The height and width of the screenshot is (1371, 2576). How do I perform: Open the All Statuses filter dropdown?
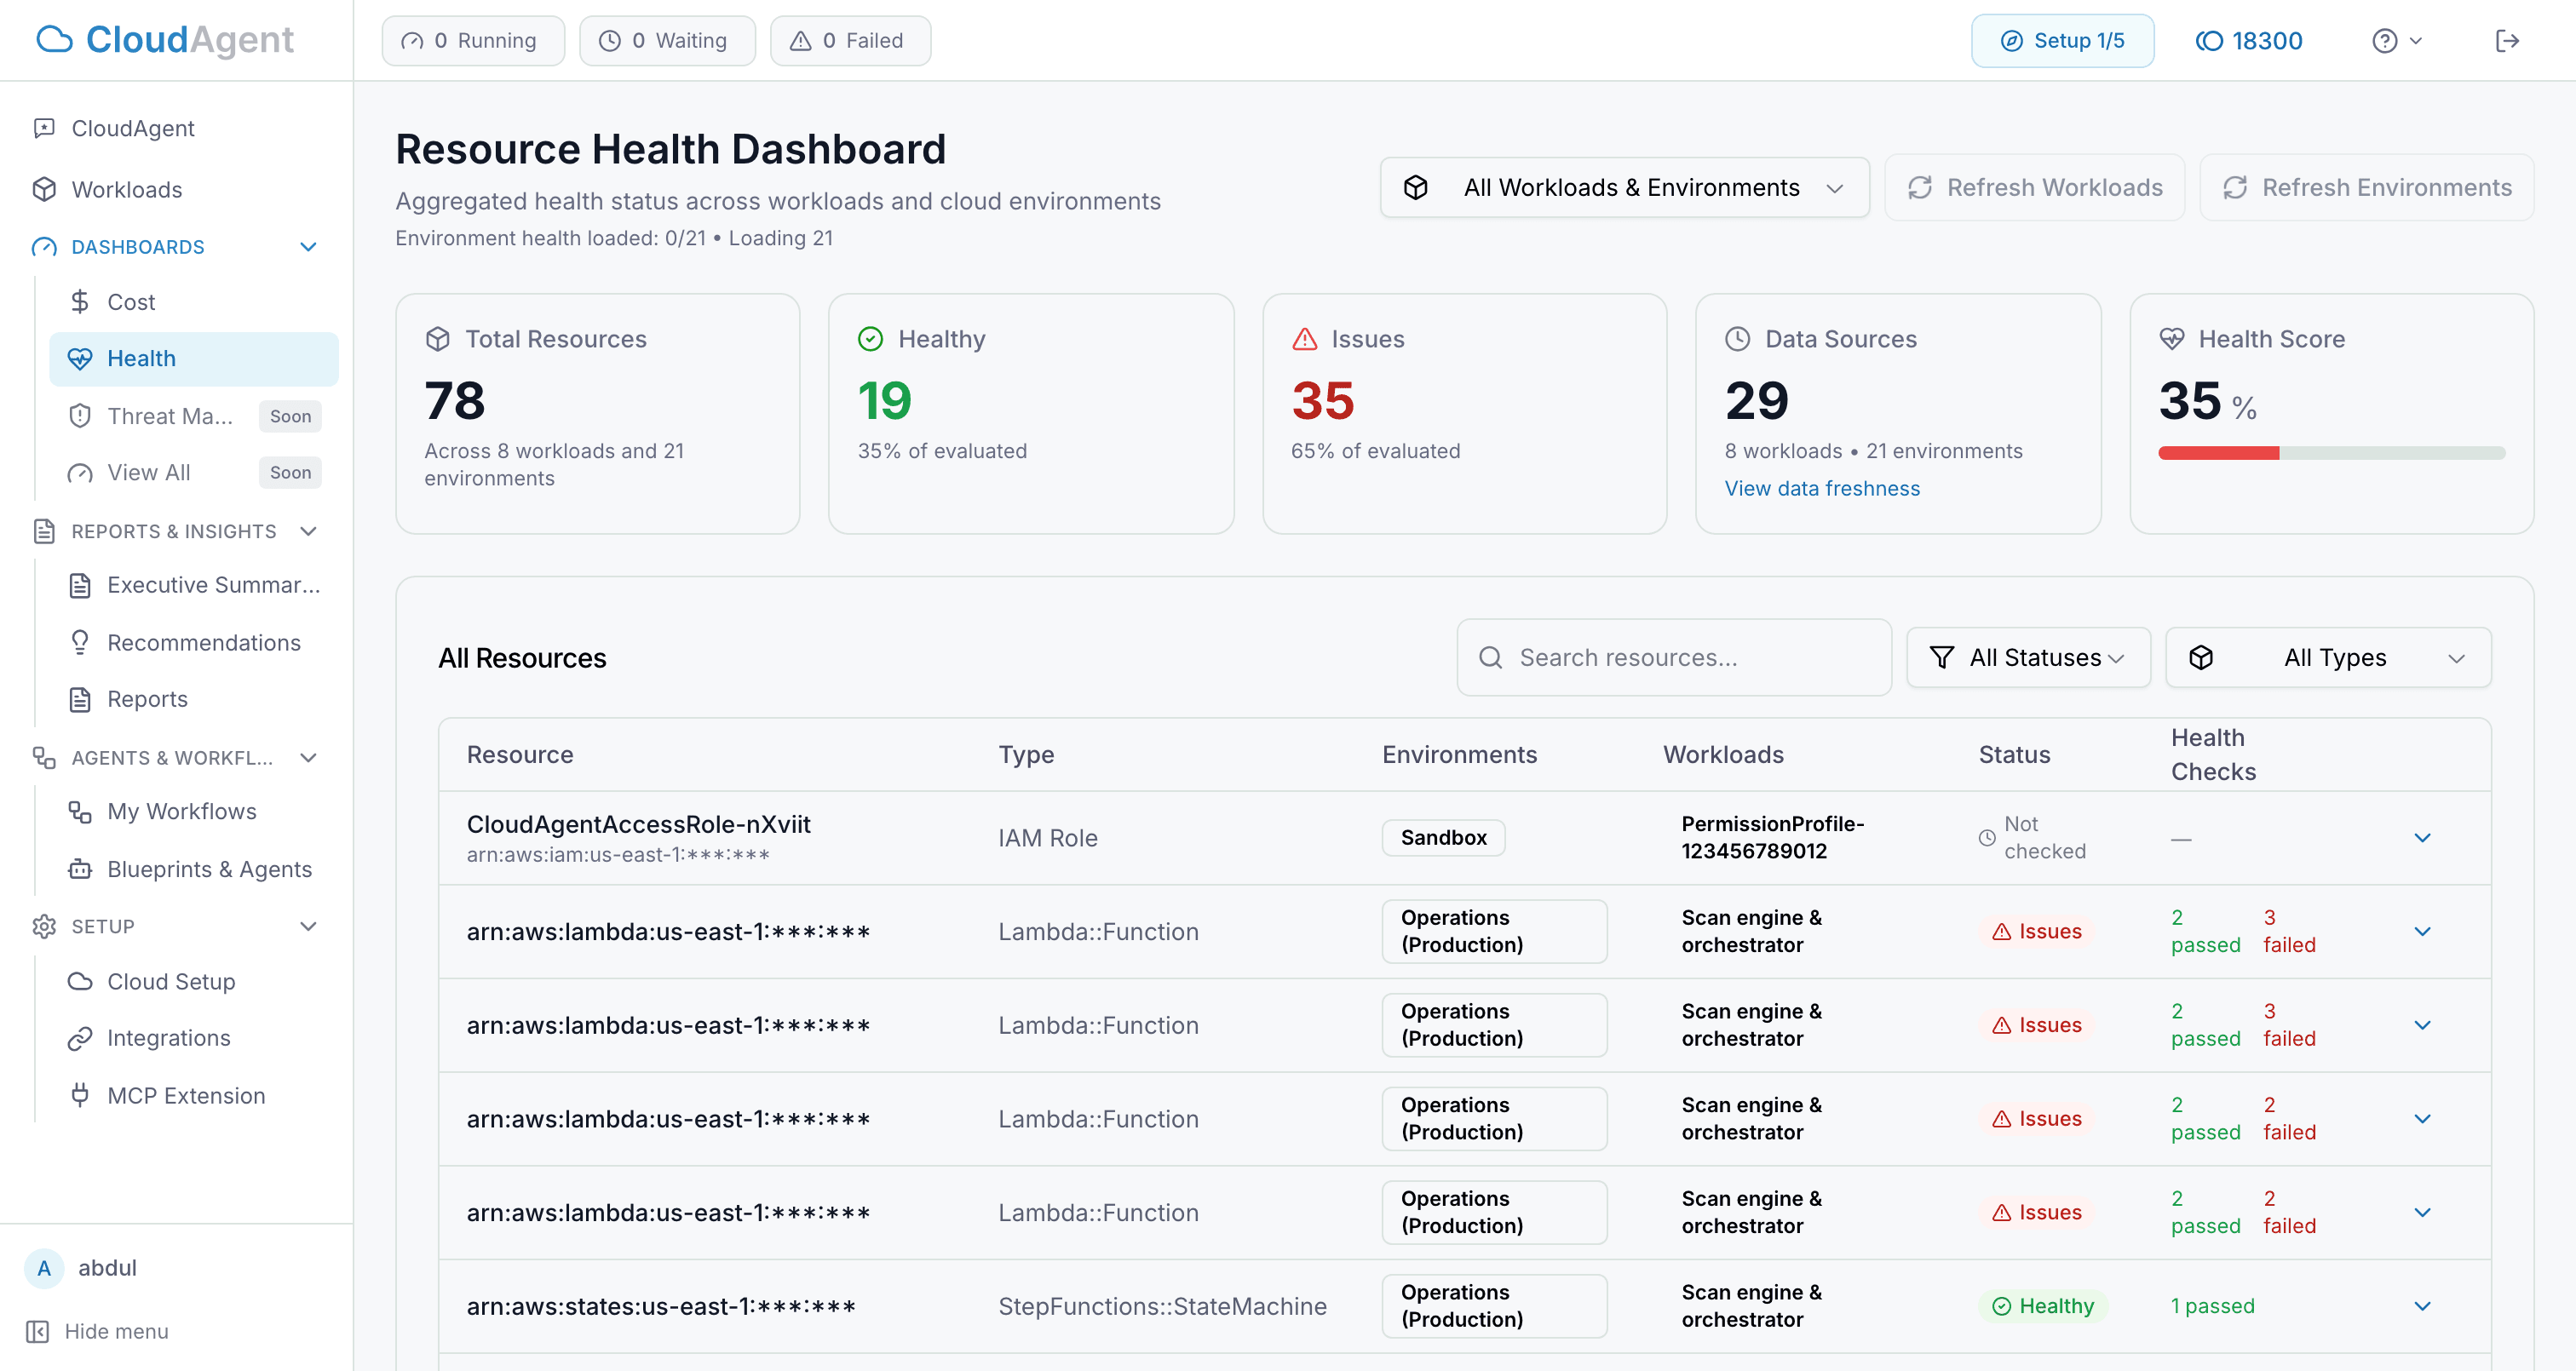click(x=2028, y=657)
